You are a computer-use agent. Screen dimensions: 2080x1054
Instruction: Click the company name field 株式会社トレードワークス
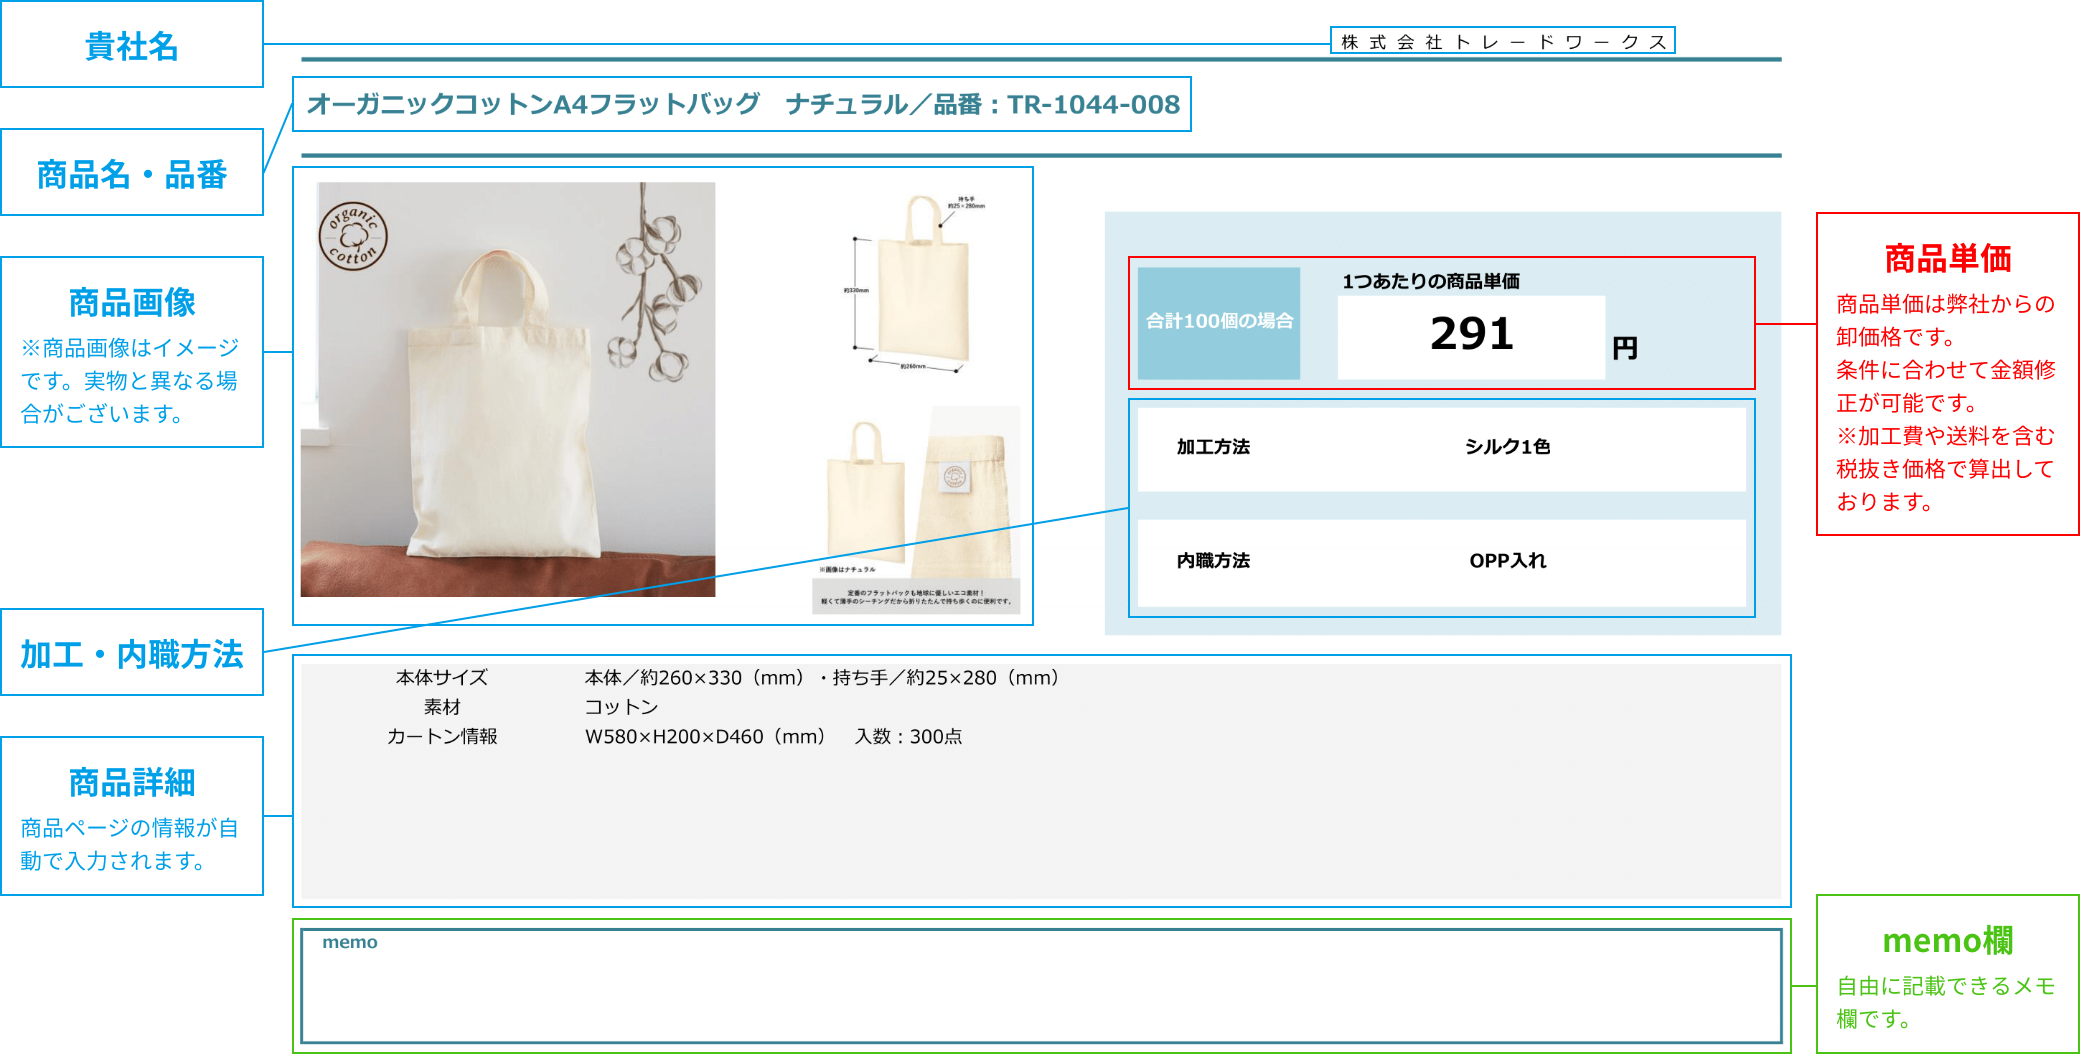[x=1502, y=41]
